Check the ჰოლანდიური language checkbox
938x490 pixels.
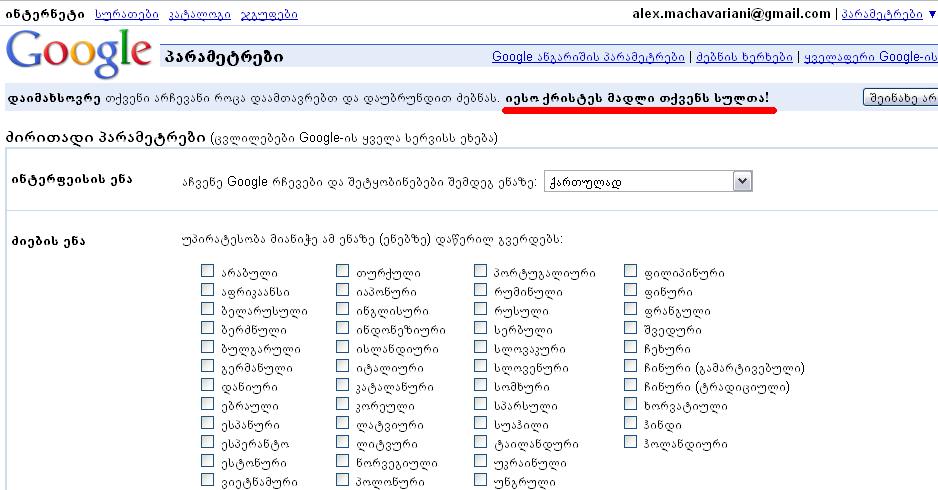pyautogui.click(x=631, y=442)
